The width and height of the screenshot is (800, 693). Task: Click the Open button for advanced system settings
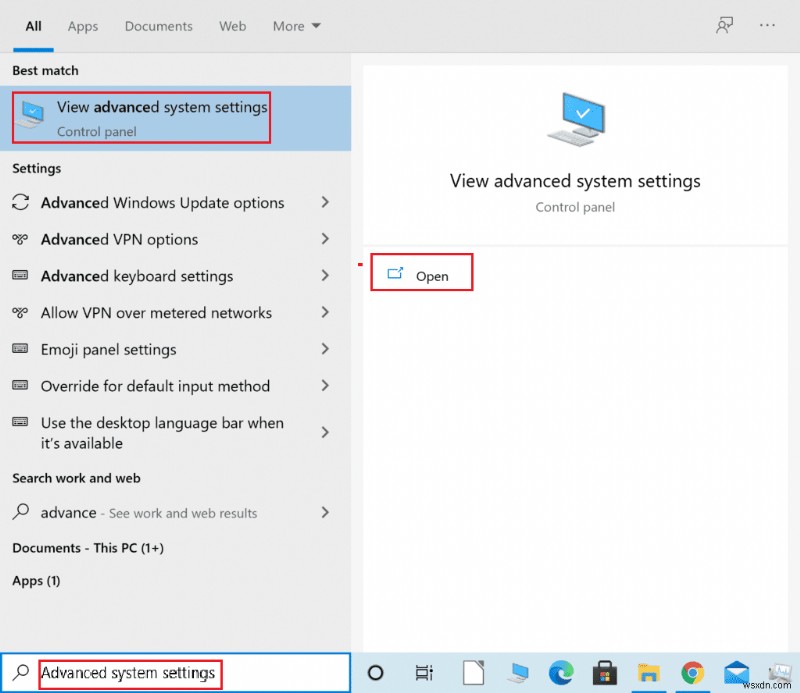(421, 271)
